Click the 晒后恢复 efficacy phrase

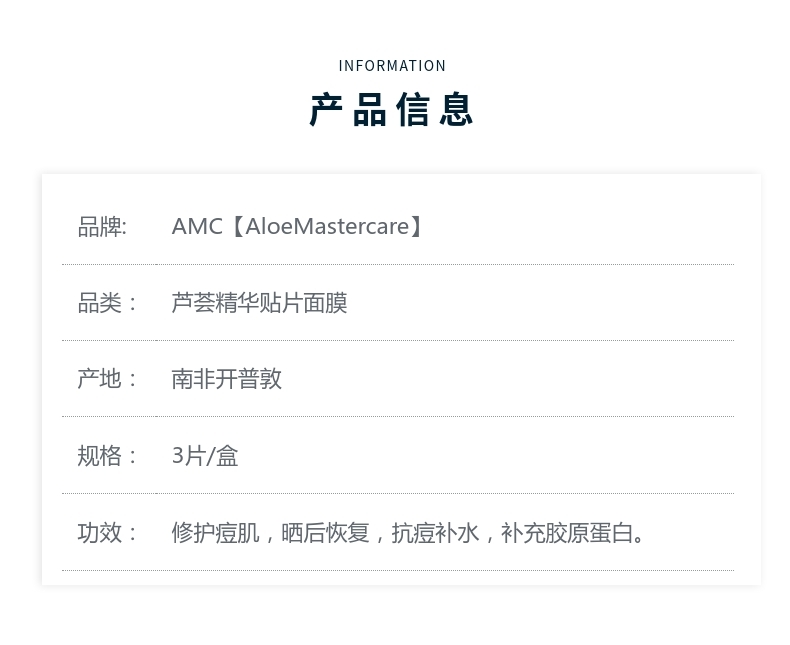(325, 533)
